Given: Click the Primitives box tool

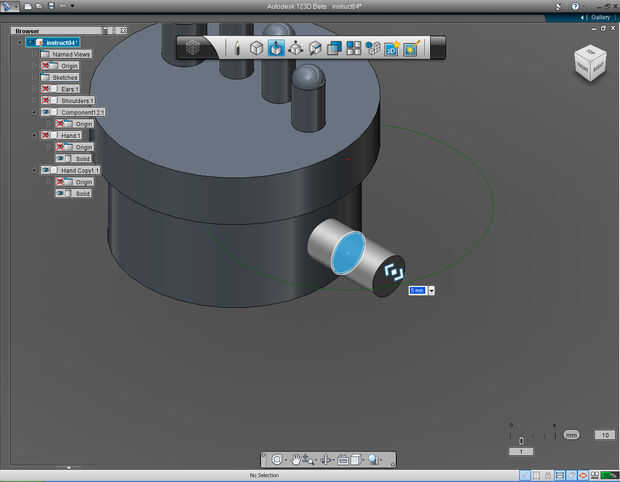Looking at the screenshot, I should pyautogui.click(x=257, y=47).
